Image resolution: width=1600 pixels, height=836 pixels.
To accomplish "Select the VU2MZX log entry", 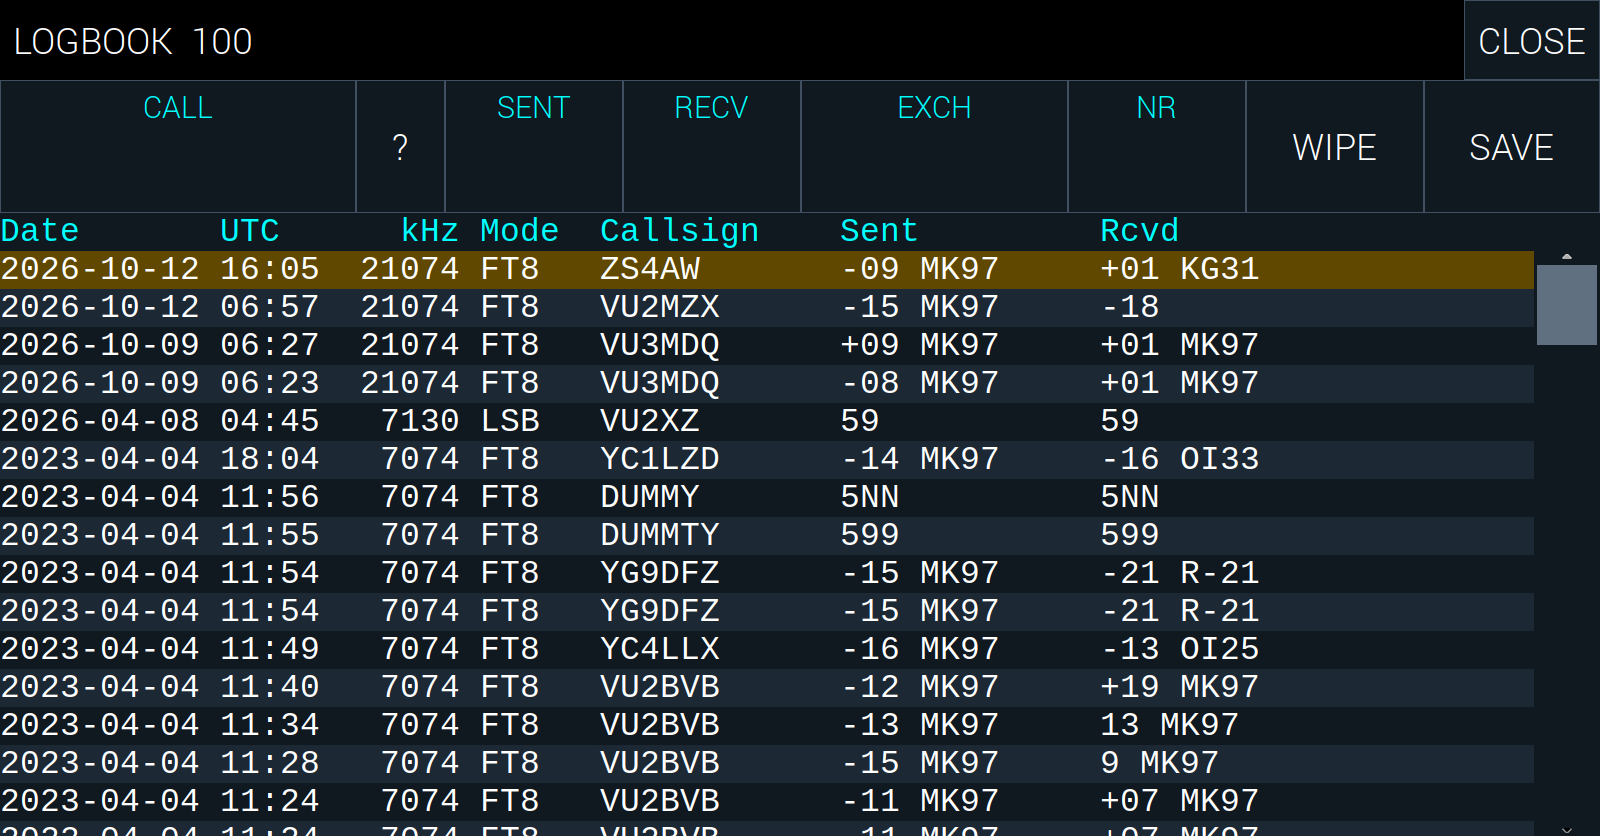I will pyautogui.click(x=767, y=308).
